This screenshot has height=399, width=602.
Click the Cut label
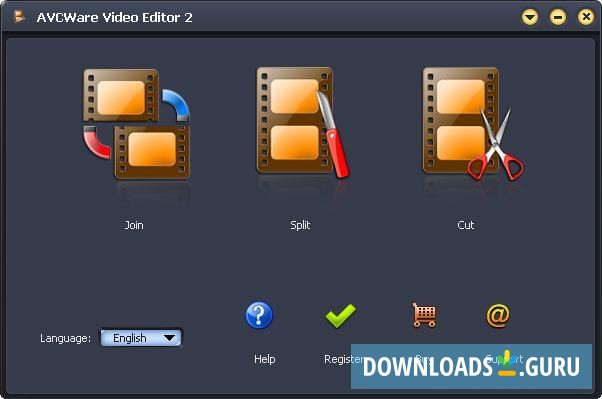pyautogui.click(x=466, y=225)
